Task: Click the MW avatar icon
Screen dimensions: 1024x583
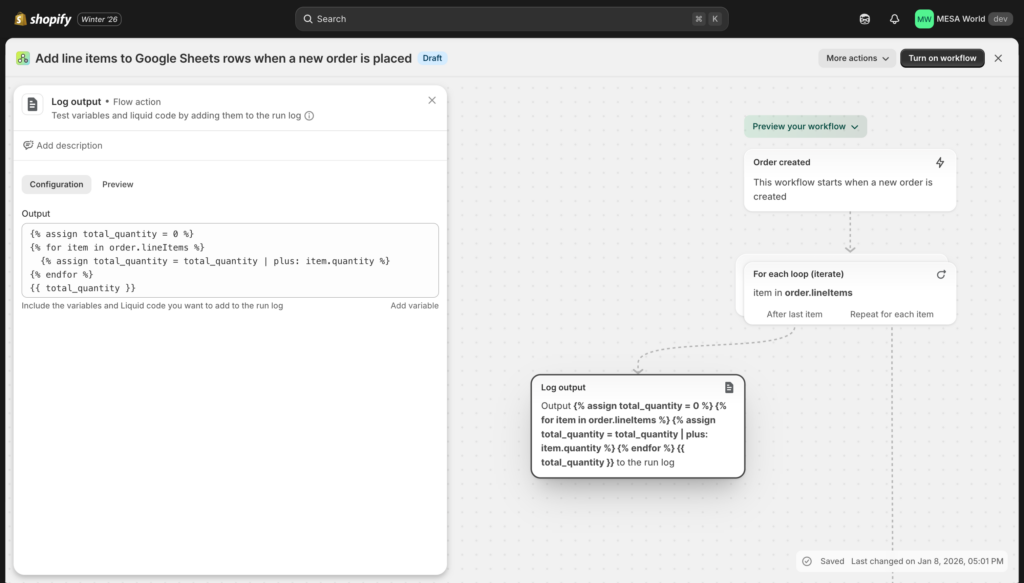Action: 923,19
